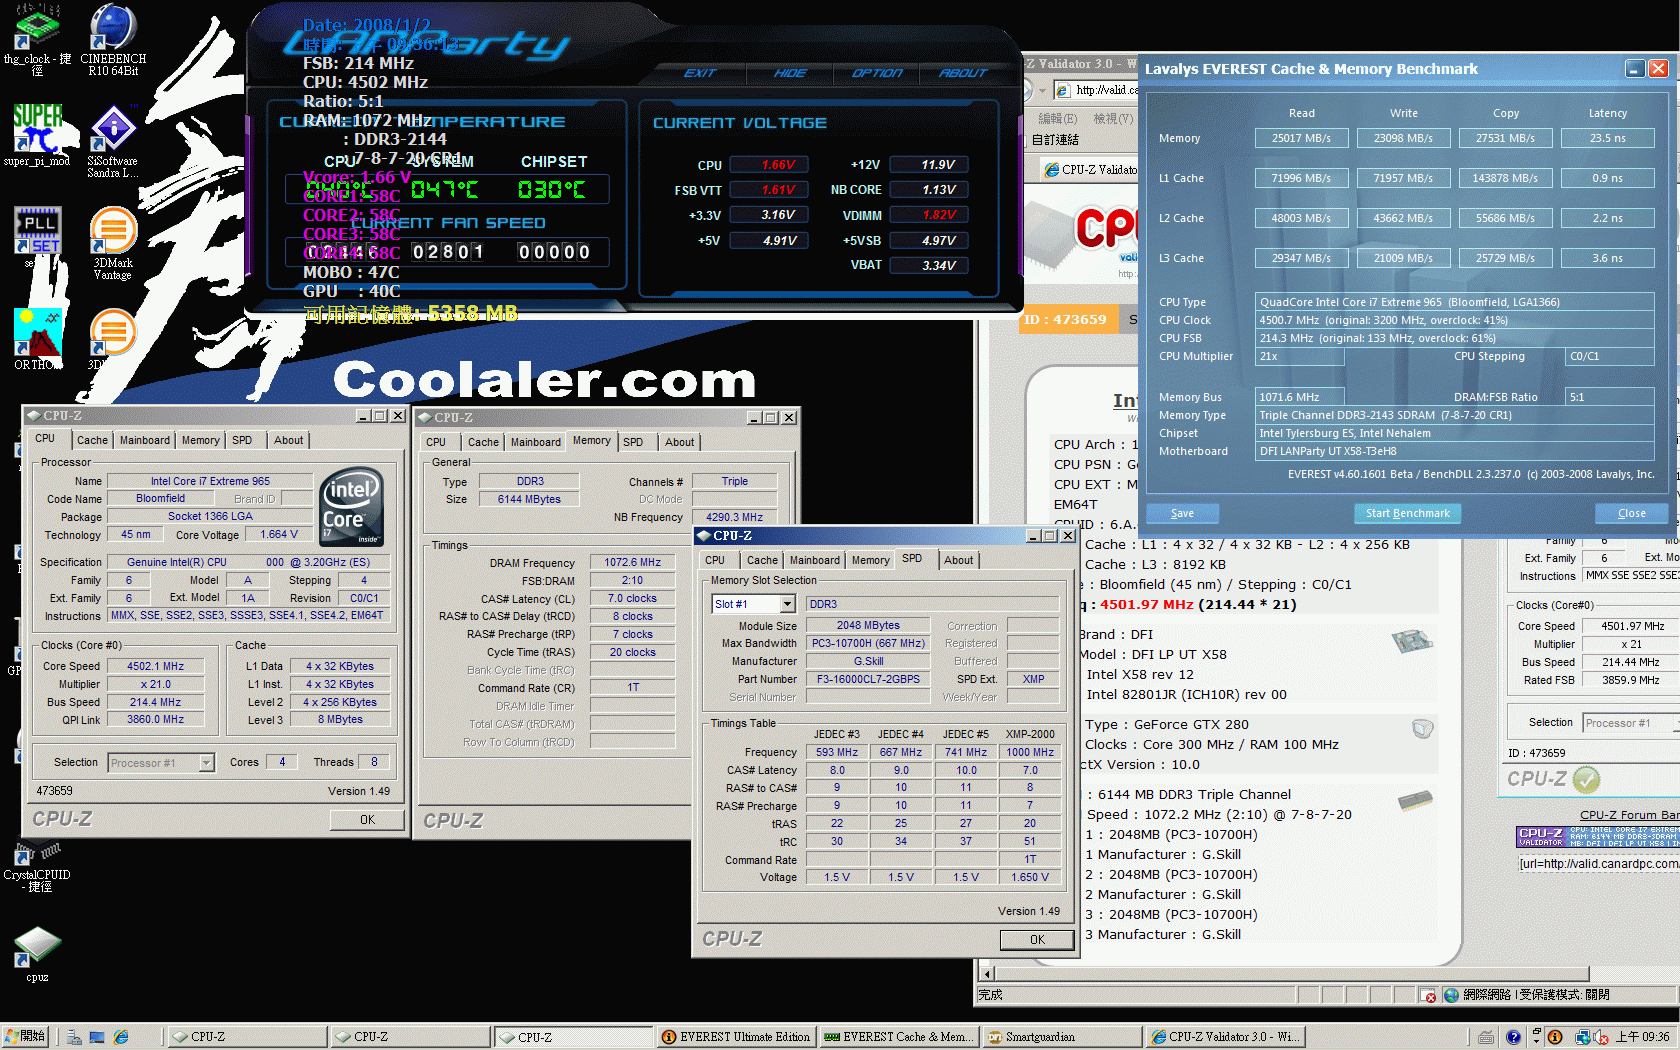Open OPTION in LANParty Smartguardian
The width and height of the screenshot is (1680, 1050).
(877, 73)
